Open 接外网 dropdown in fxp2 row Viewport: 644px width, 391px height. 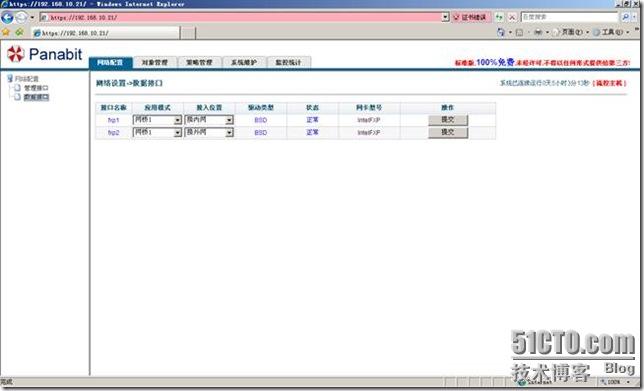pos(209,132)
